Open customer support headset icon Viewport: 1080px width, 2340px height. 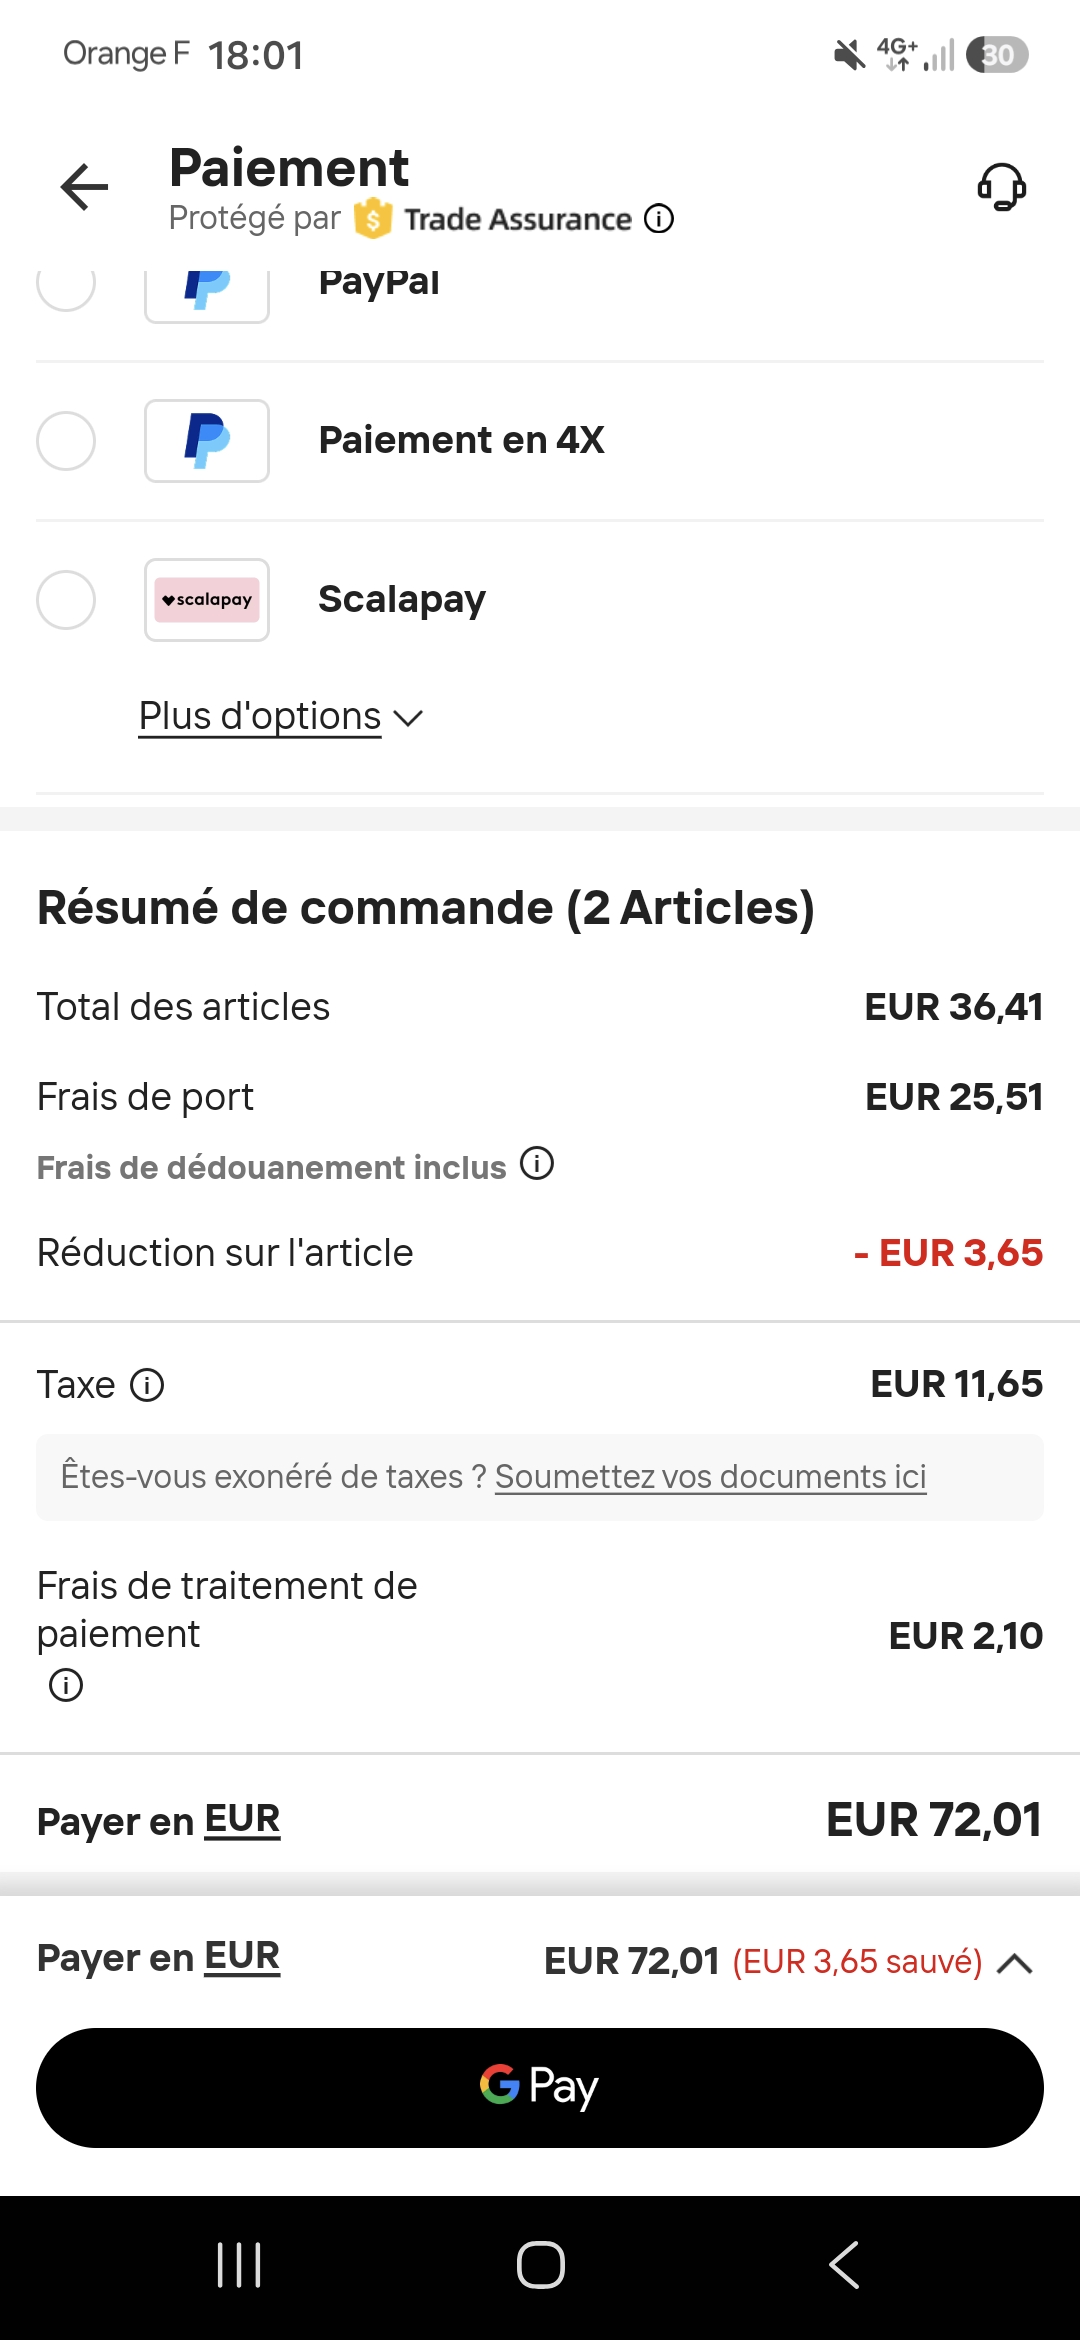[x=1001, y=187]
